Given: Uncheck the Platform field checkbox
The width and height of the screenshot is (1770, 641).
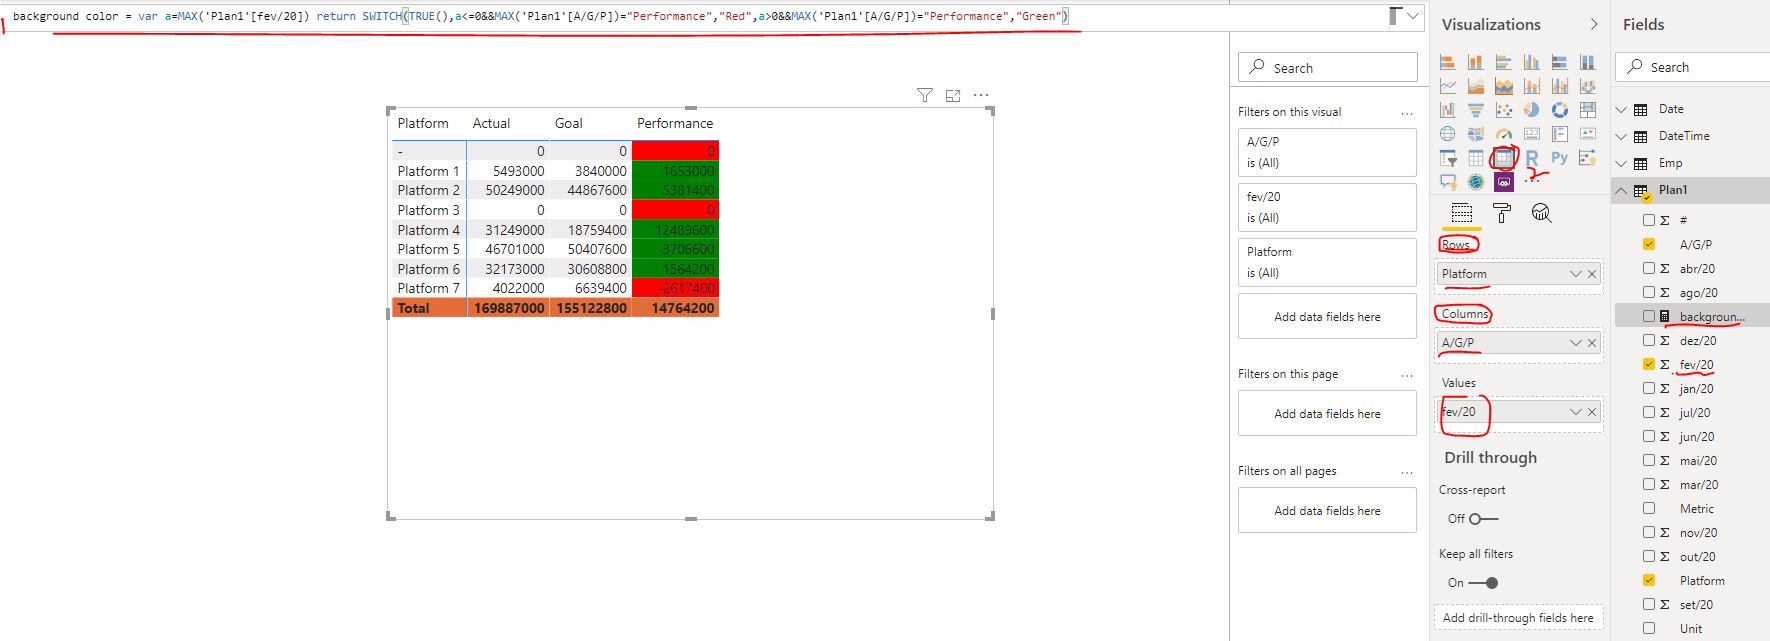Looking at the screenshot, I should tap(1649, 580).
